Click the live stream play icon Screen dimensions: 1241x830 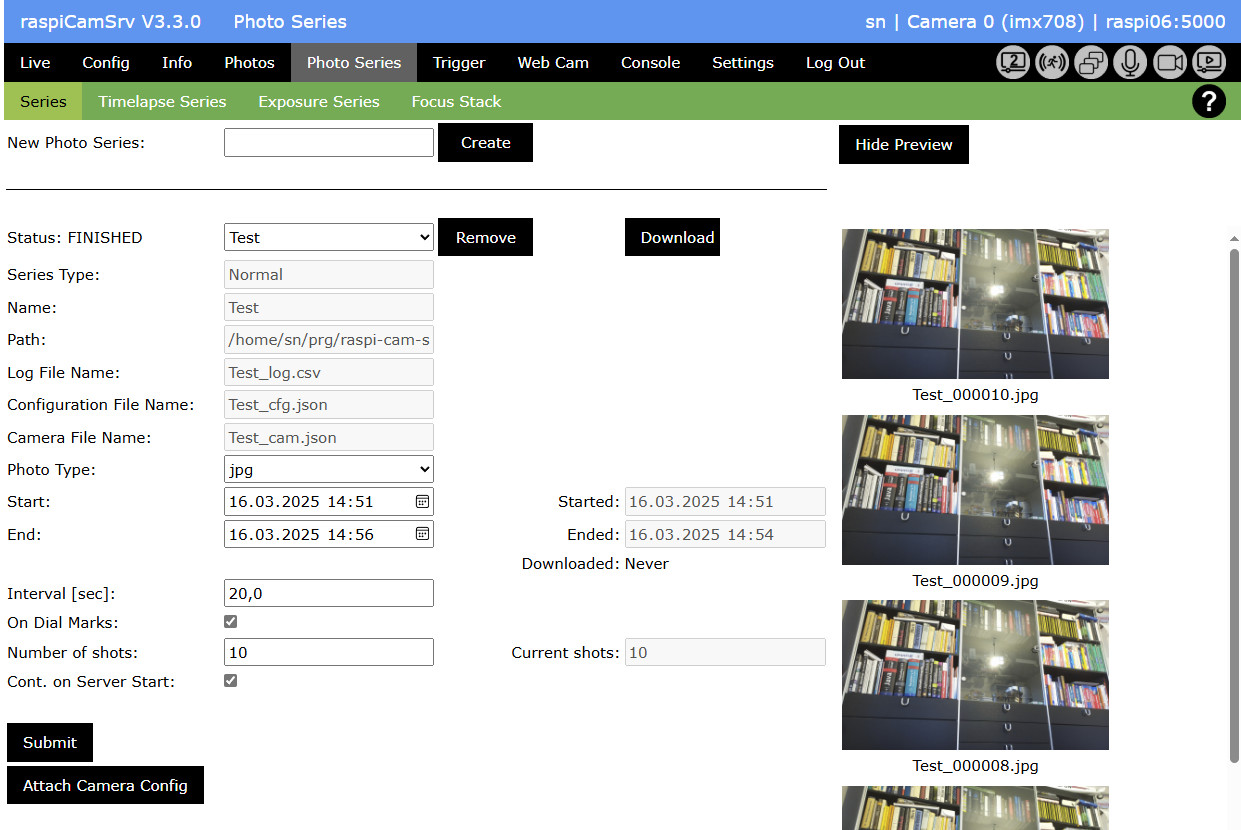point(1208,62)
